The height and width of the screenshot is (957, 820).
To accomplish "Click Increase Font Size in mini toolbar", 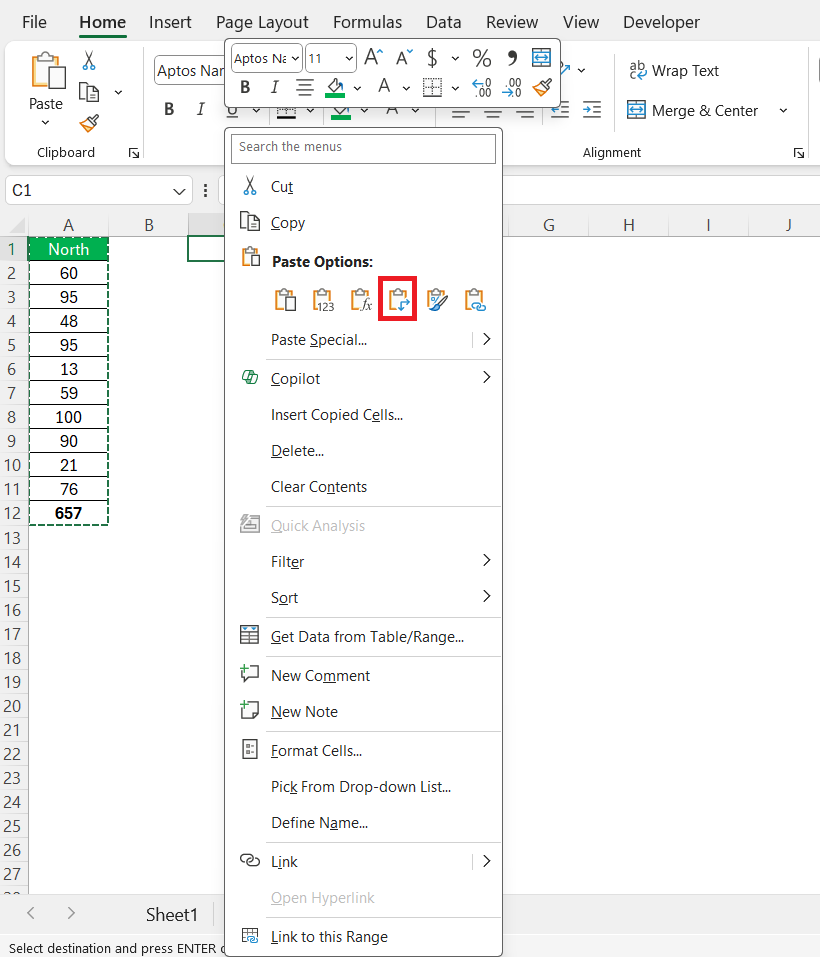I will click(373, 57).
